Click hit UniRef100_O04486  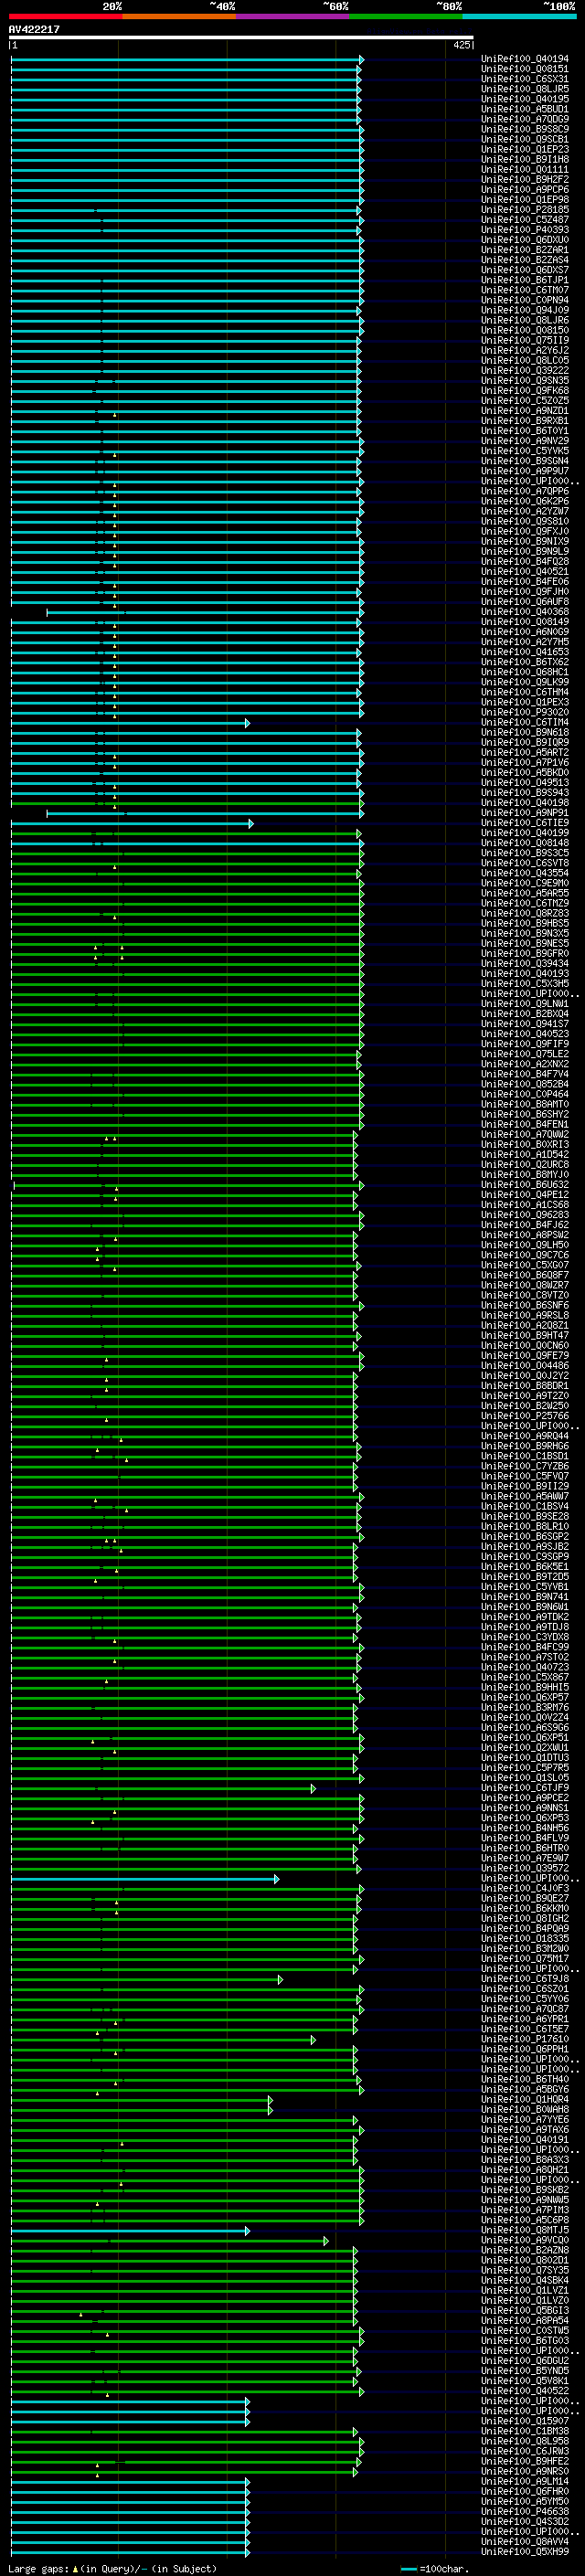(525, 1366)
